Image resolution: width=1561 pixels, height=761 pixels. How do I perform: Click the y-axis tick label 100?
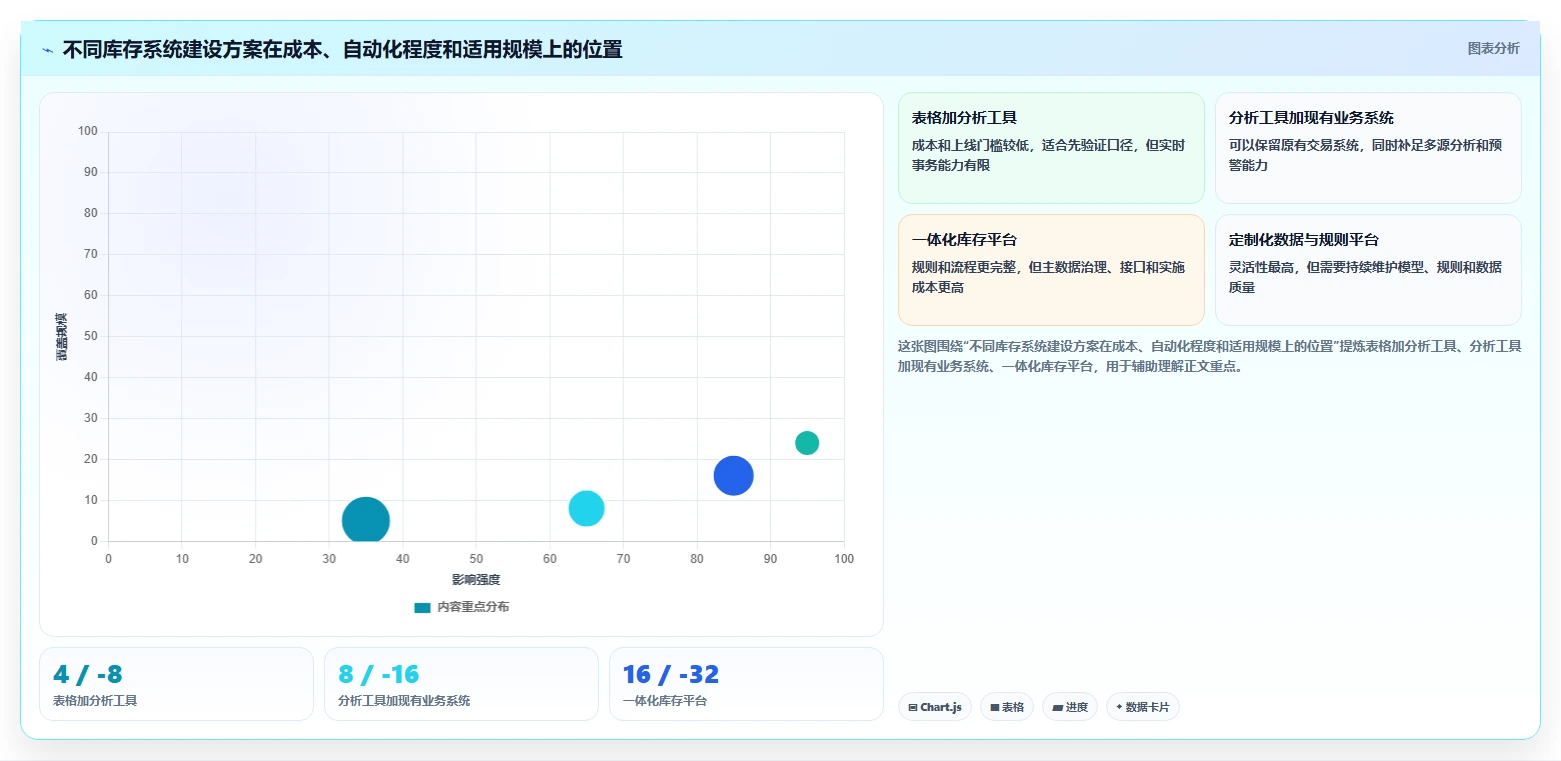click(x=88, y=131)
